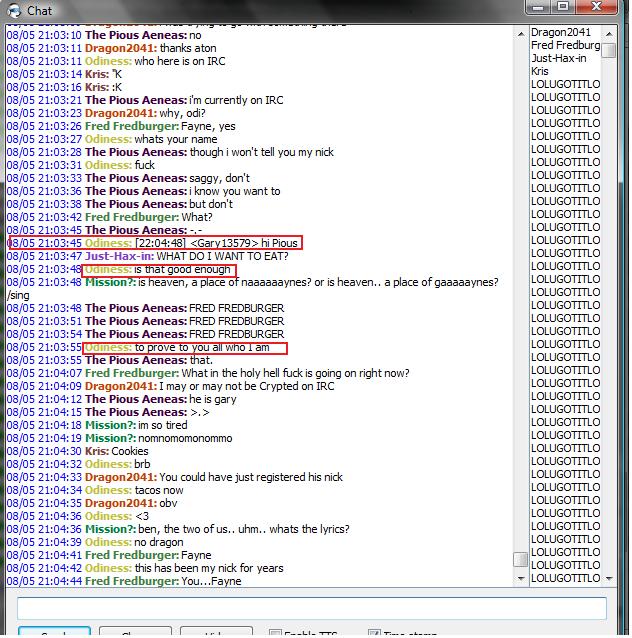Click the chat log scrollbar thumb
This screenshot has height=638, width=632.
click(x=520, y=559)
